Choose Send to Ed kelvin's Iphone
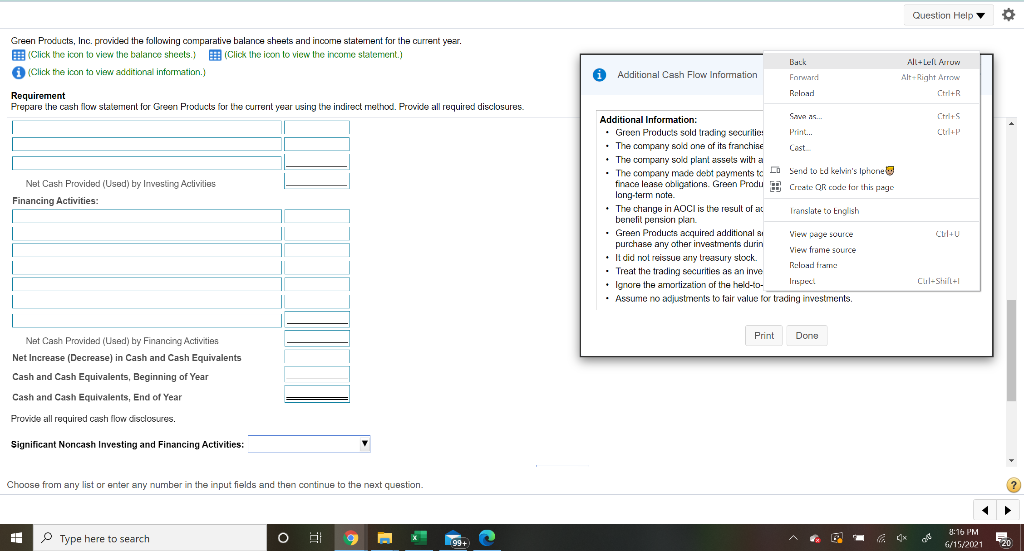 click(x=871, y=171)
